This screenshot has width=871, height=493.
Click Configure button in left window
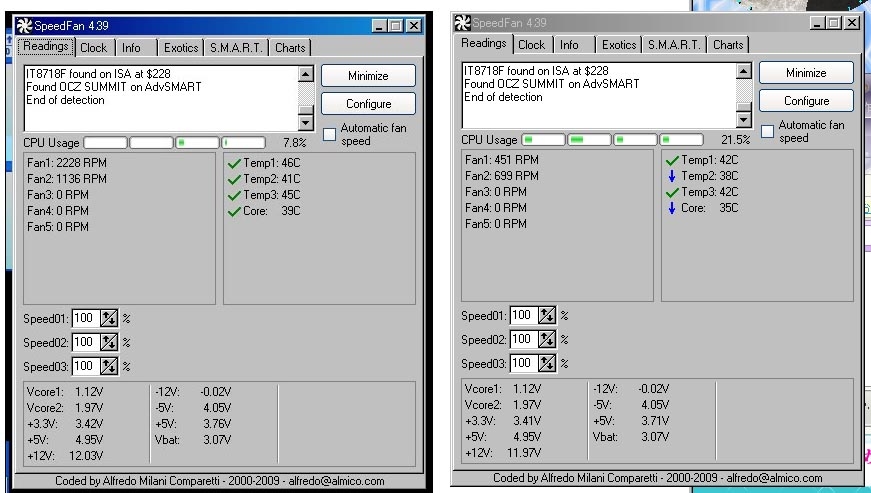(368, 104)
